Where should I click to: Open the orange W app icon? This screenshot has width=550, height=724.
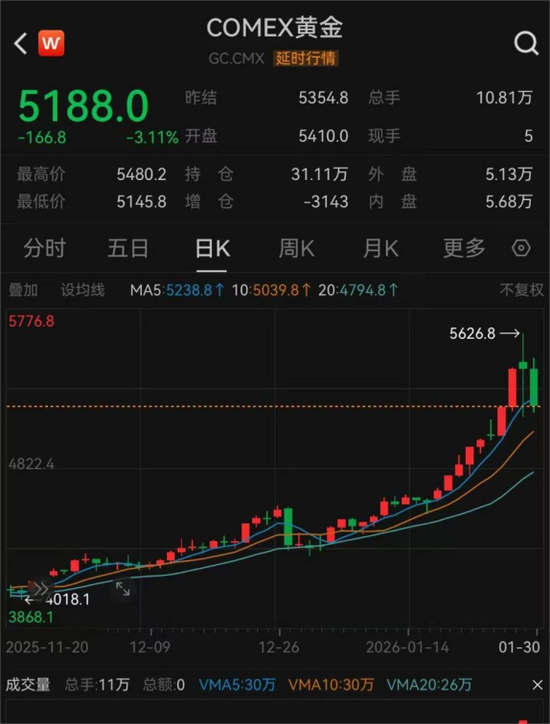[x=51, y=43]
